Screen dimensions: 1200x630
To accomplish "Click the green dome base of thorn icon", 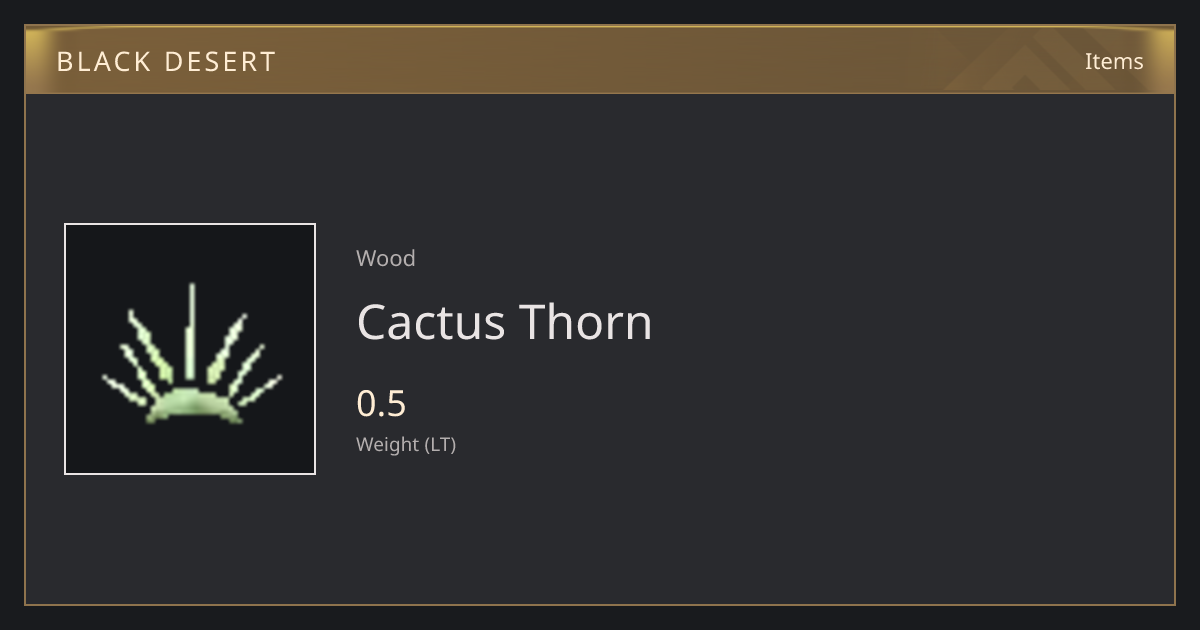I will 192,405.
